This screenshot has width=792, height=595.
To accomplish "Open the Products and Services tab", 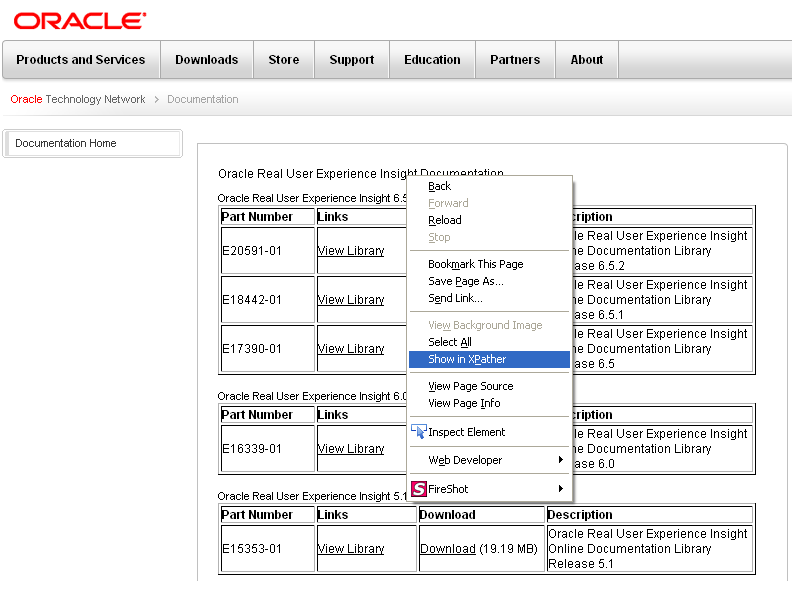I will [x=81, y=60].
